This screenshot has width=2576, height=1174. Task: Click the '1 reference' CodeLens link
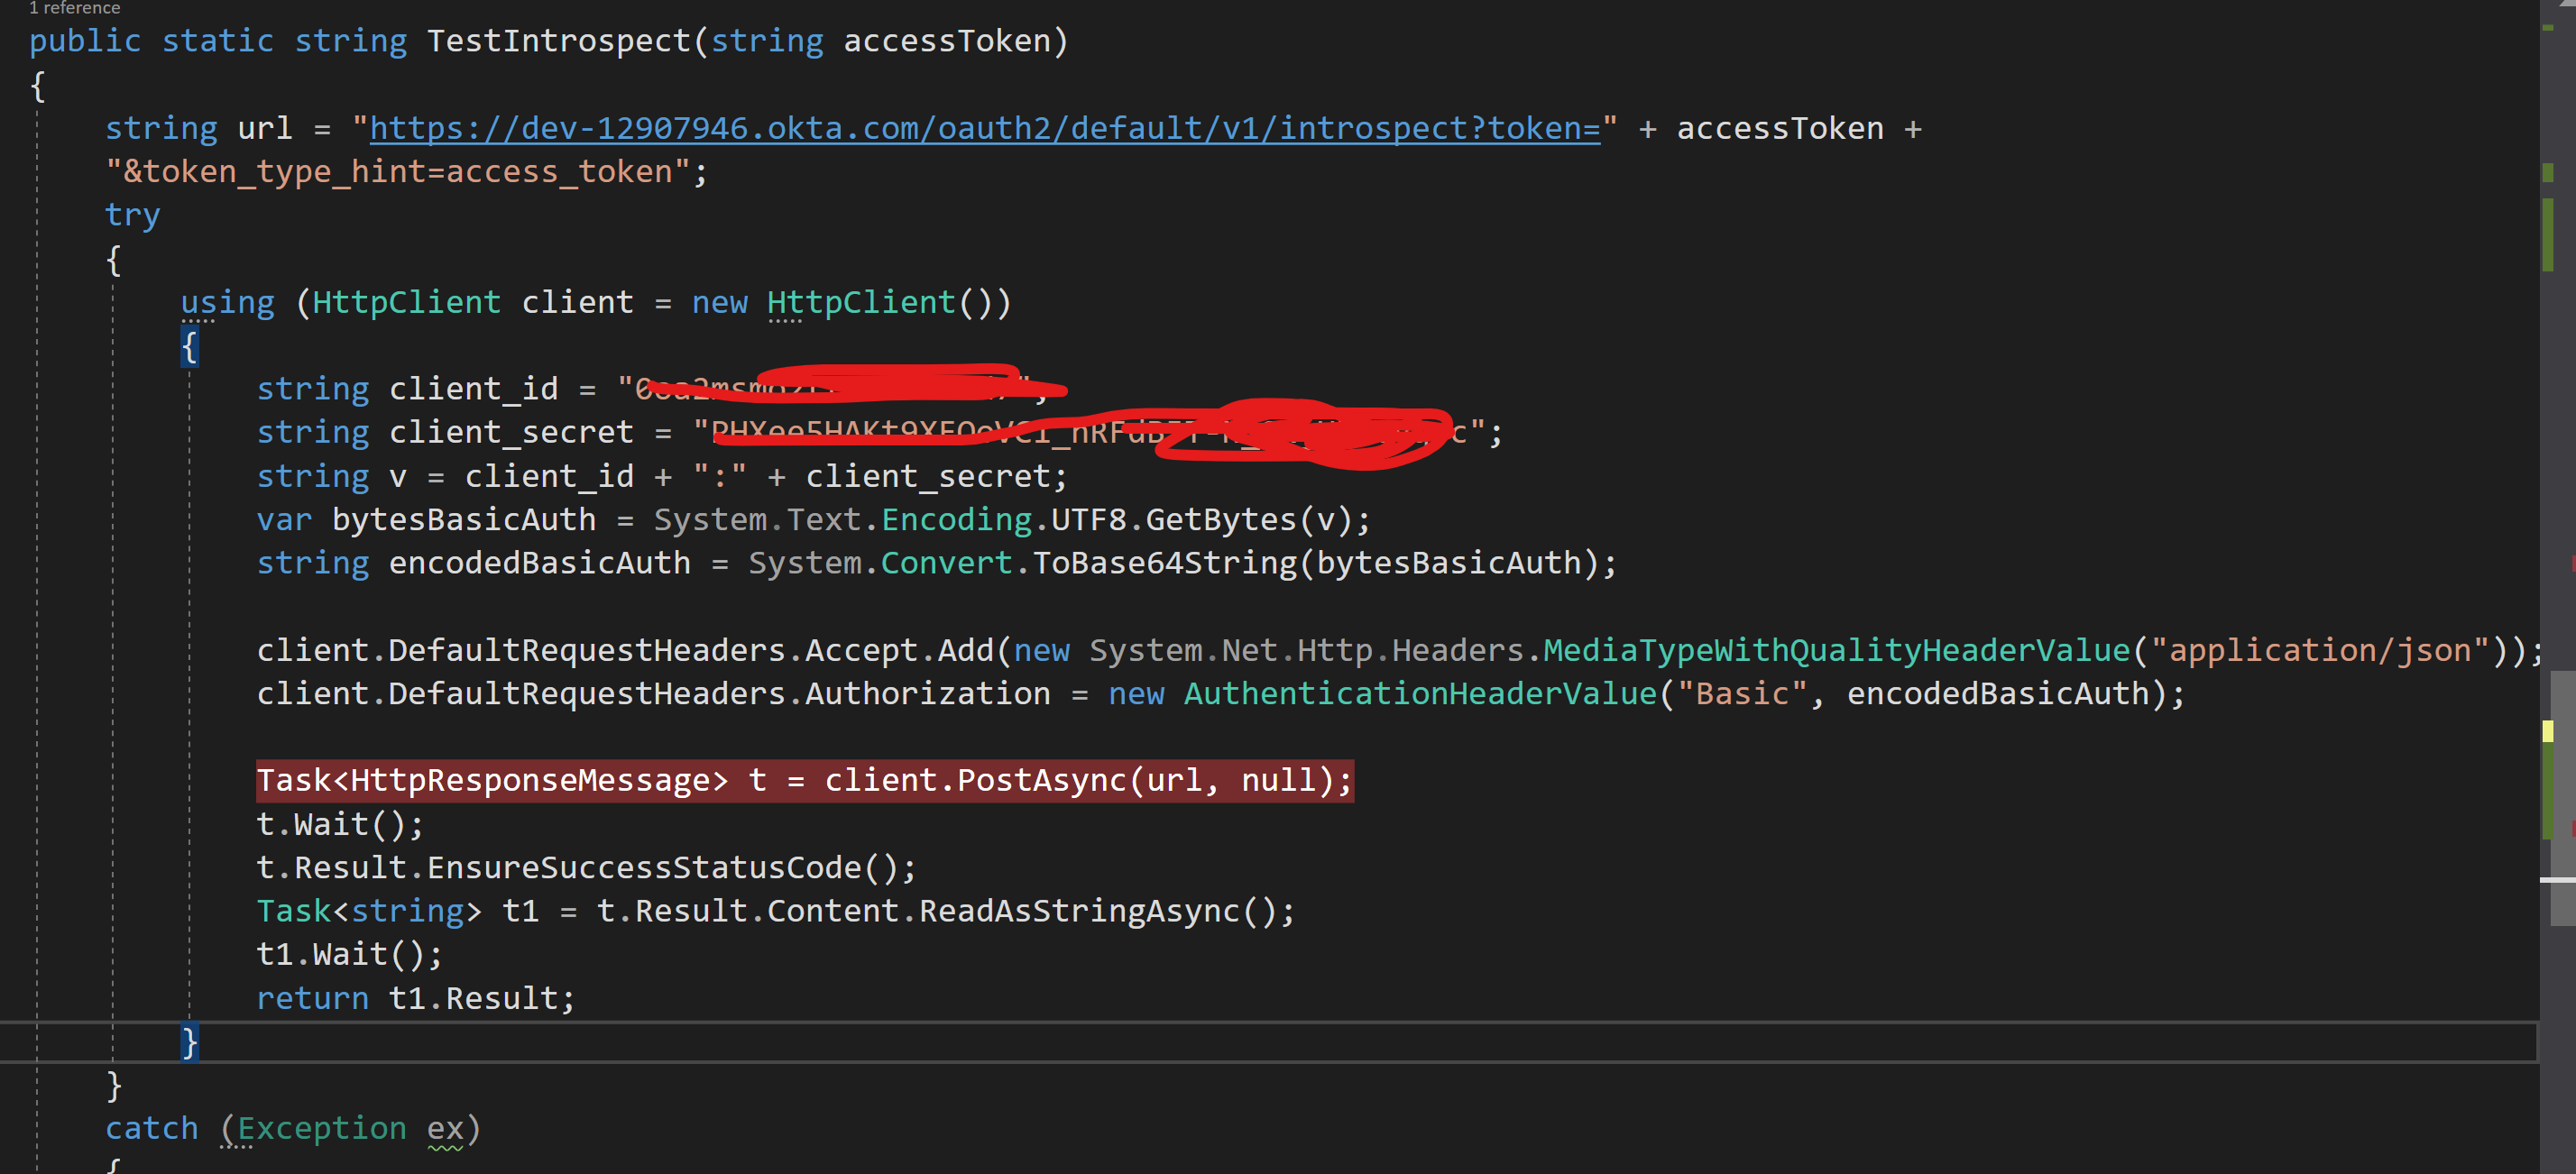click(x=75, y=8)
